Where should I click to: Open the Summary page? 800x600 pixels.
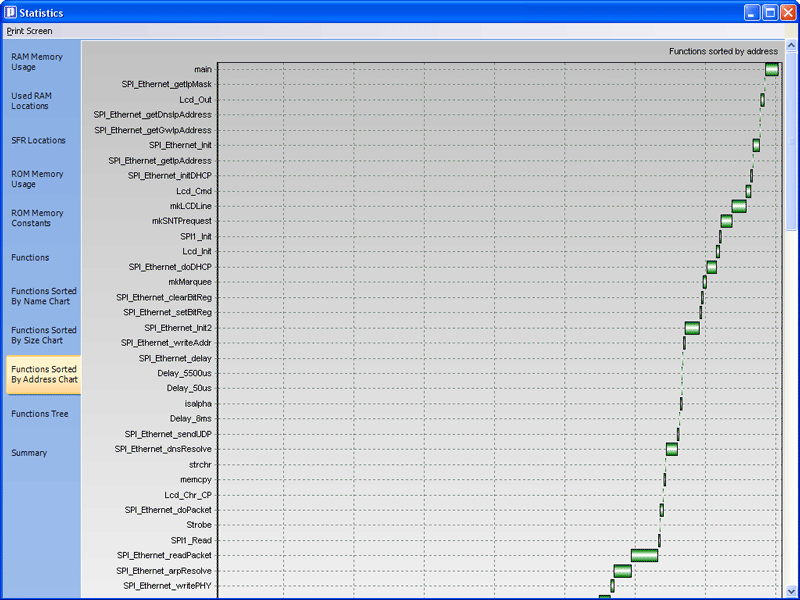29,453
